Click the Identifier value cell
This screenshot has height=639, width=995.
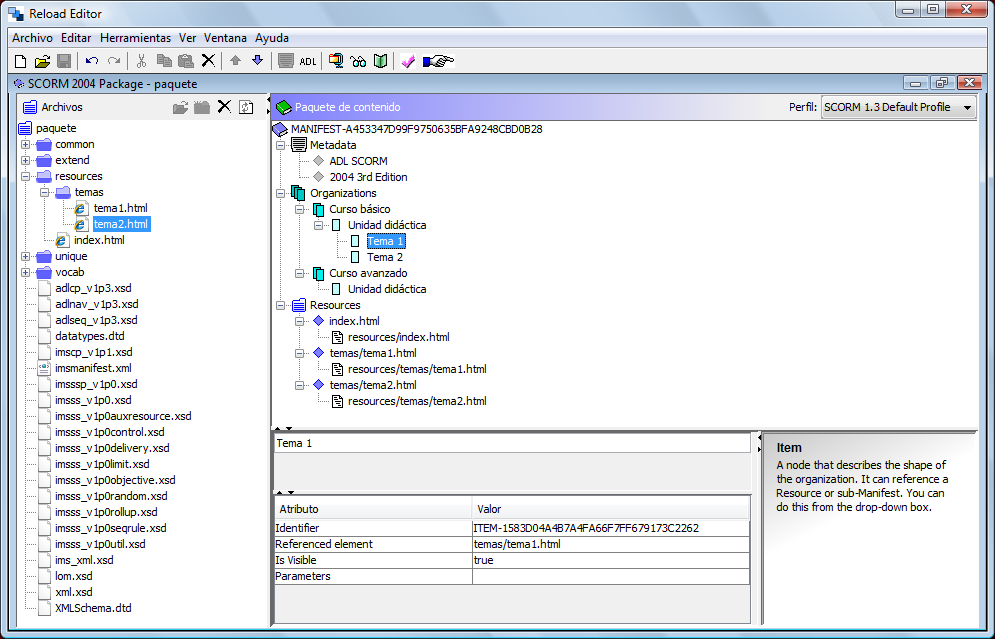pos(610,528)
